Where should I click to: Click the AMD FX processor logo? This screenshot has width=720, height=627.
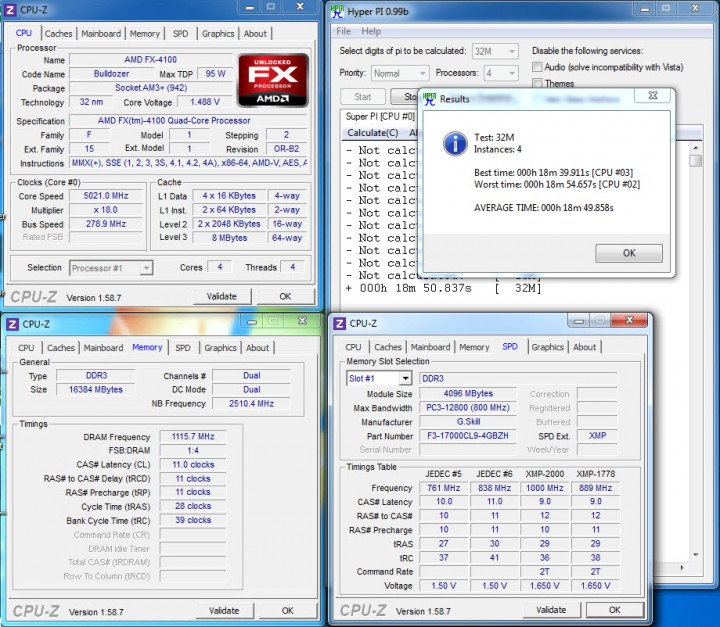[273, 80]
